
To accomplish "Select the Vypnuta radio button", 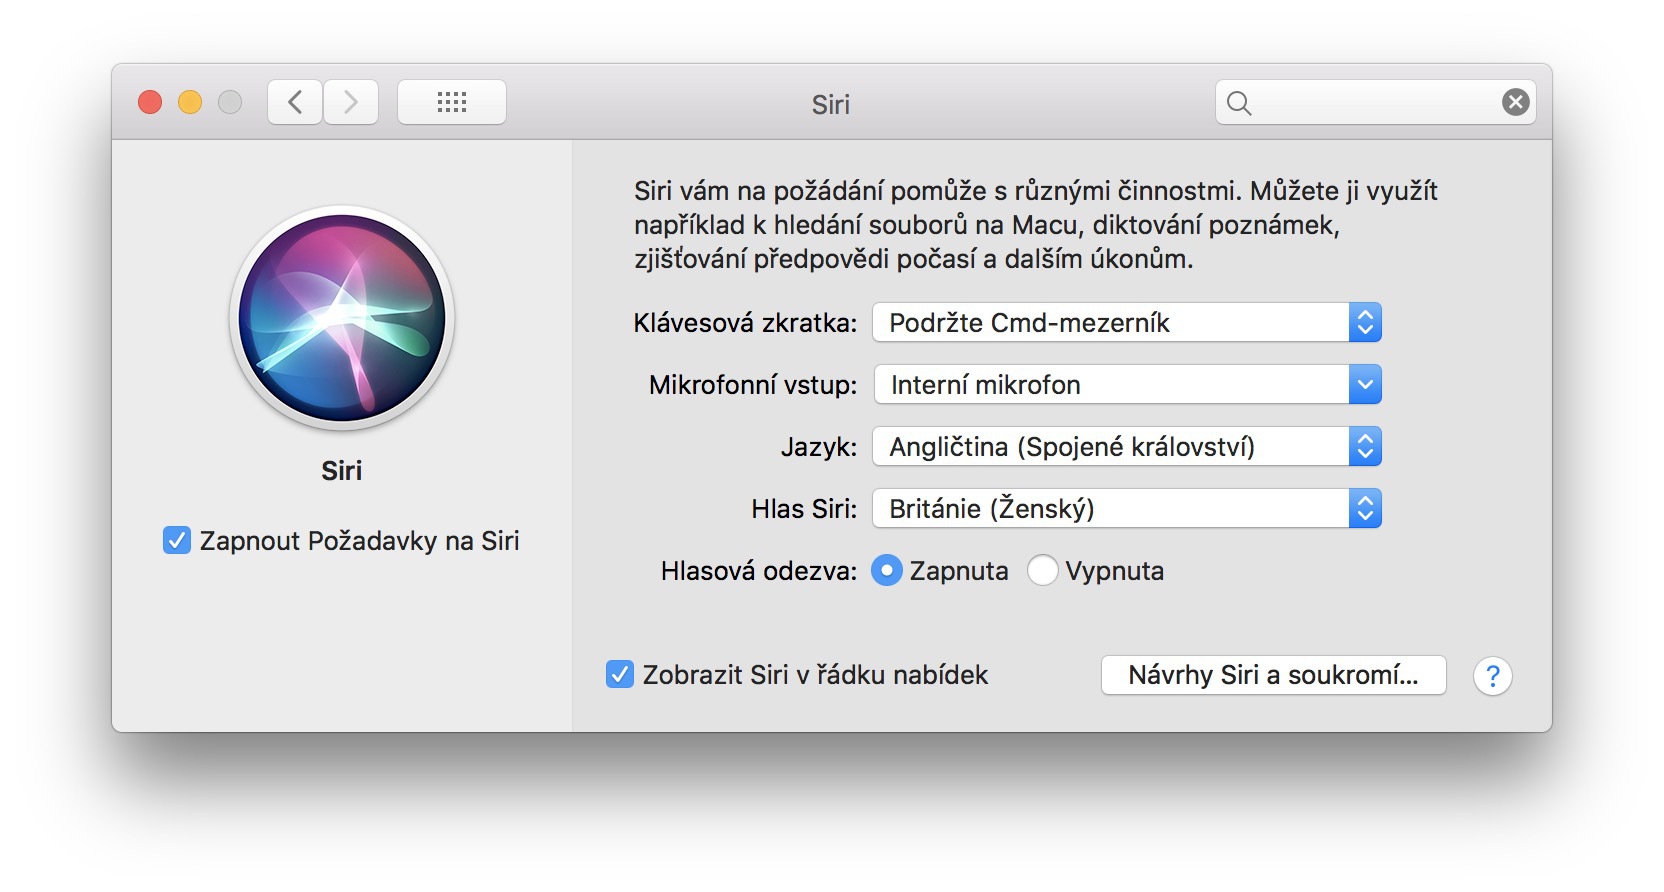I will [x=1042, y=571].
